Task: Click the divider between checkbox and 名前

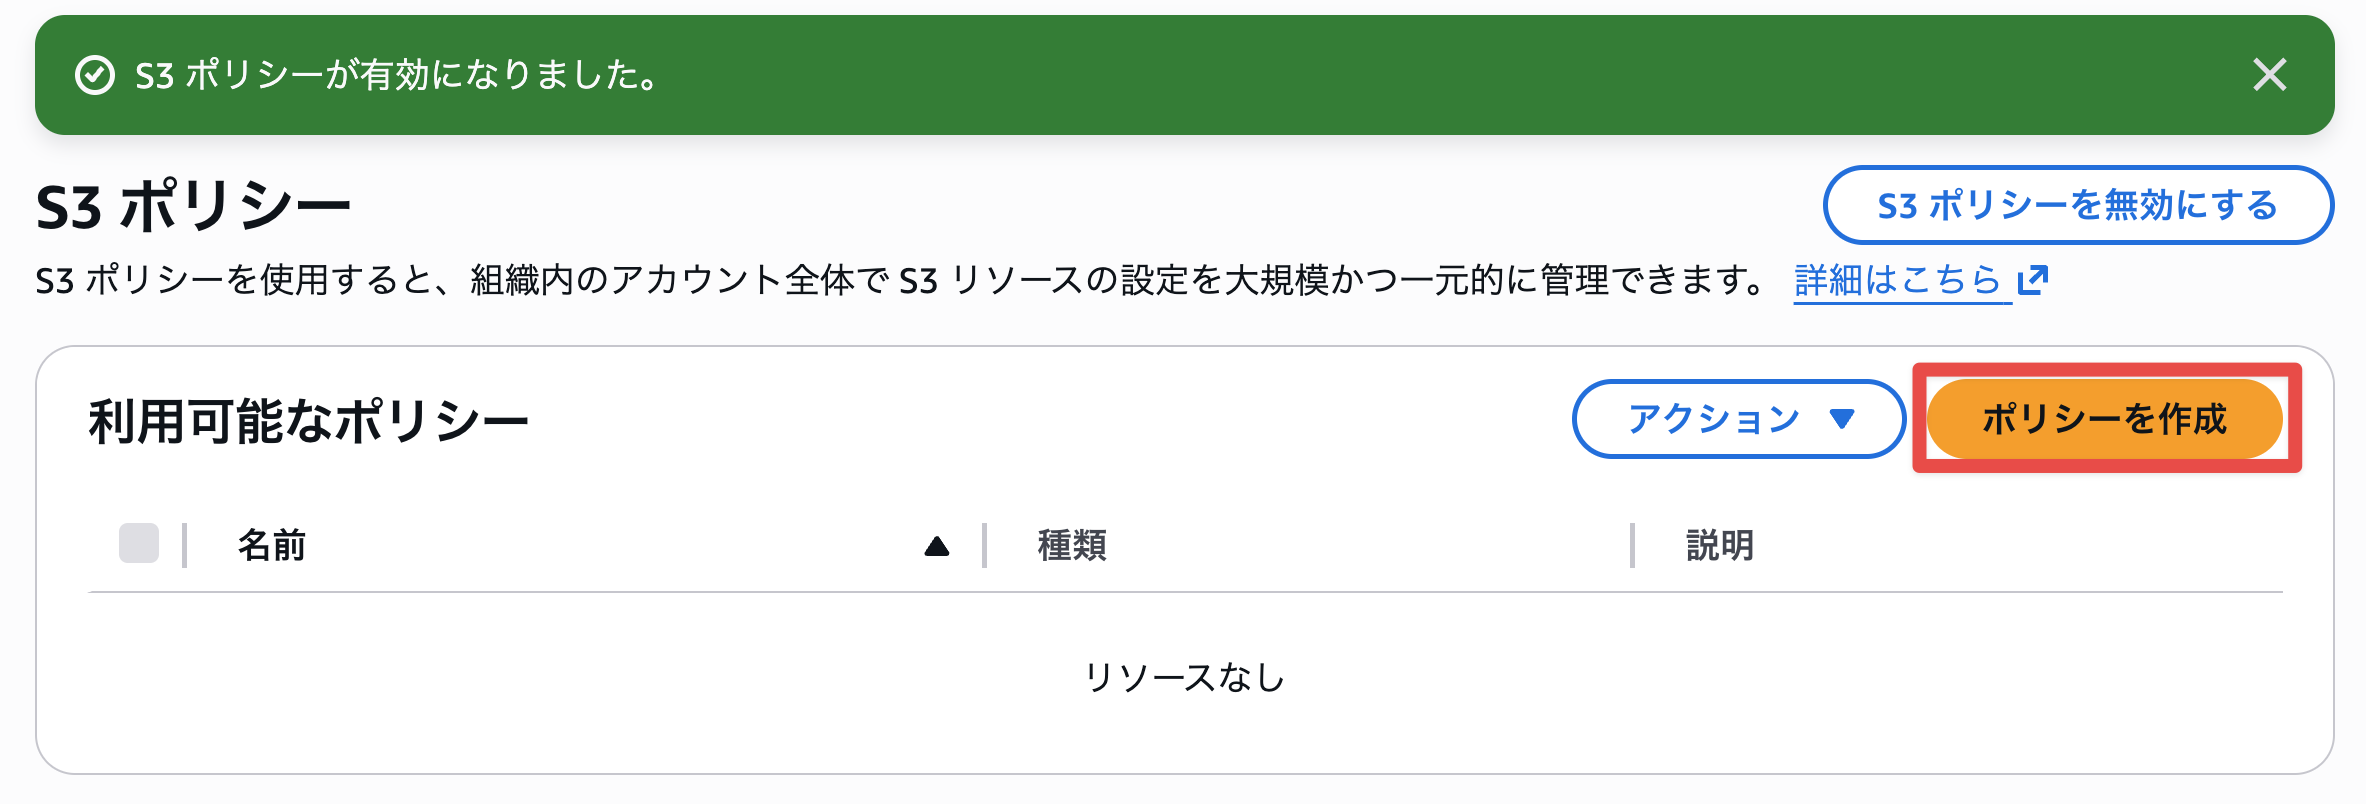Action: pyautogui.click(x=185, y=546)
